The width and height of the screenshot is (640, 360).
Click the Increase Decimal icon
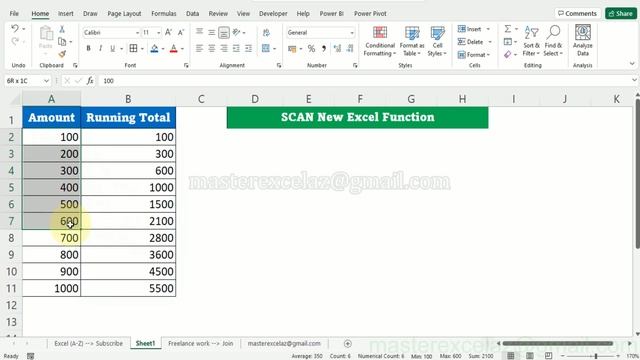click(x=337, y=49)
